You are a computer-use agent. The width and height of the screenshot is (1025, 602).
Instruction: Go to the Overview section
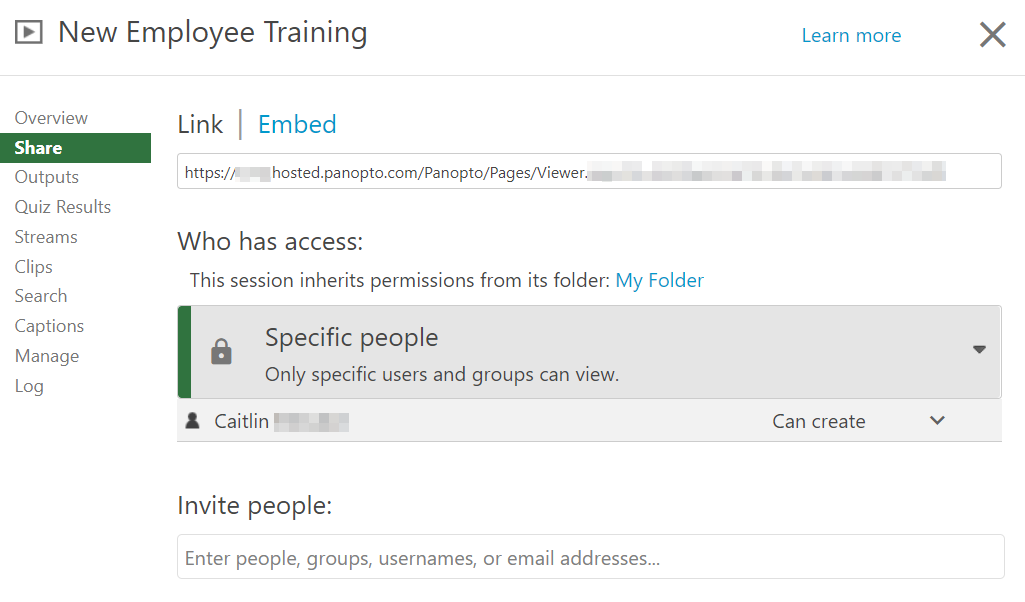51,118
